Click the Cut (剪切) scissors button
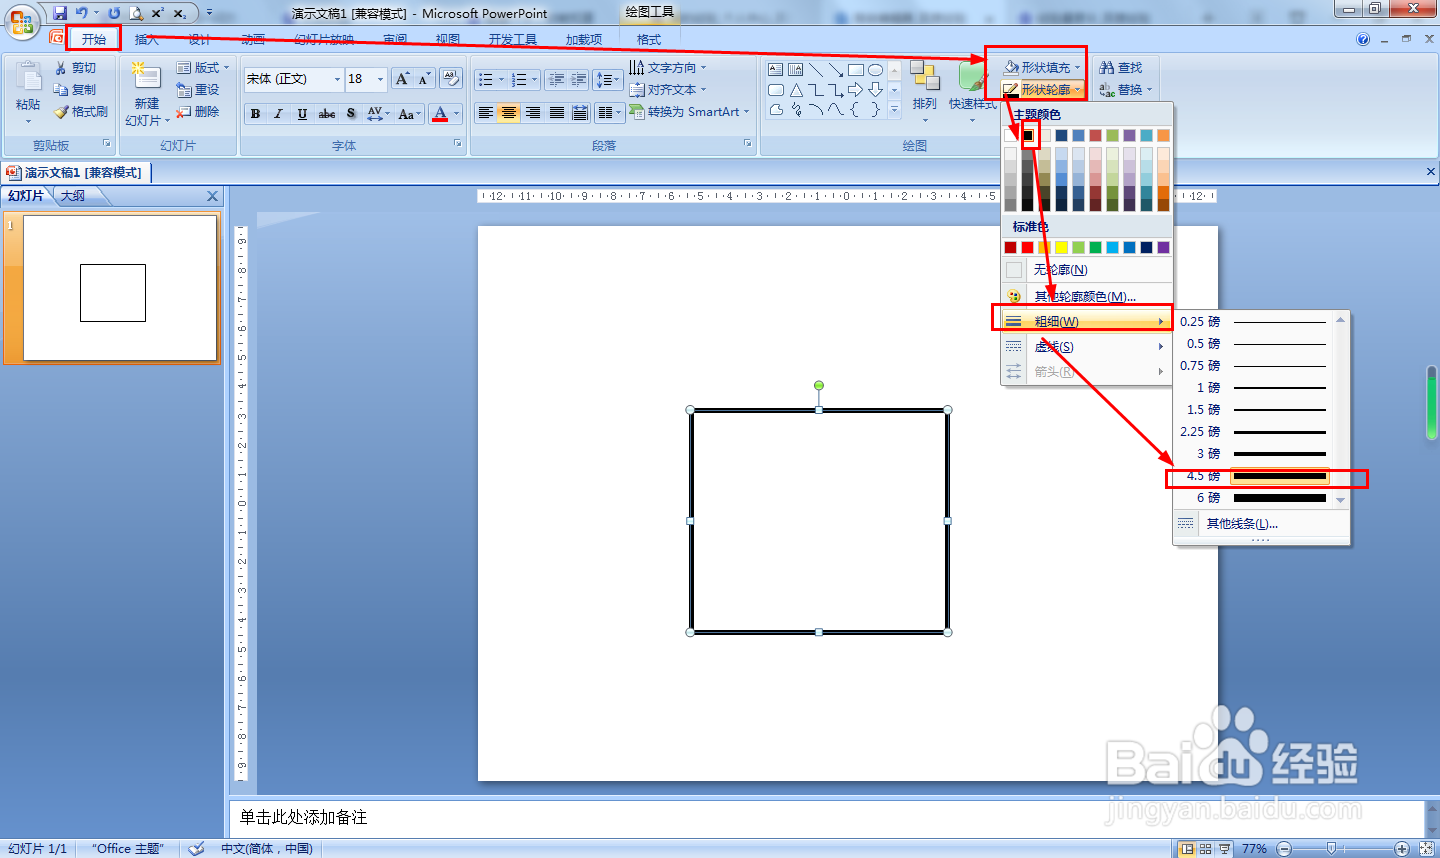The width and height of the screenshot is (1440, 858). tap(76, 68)
